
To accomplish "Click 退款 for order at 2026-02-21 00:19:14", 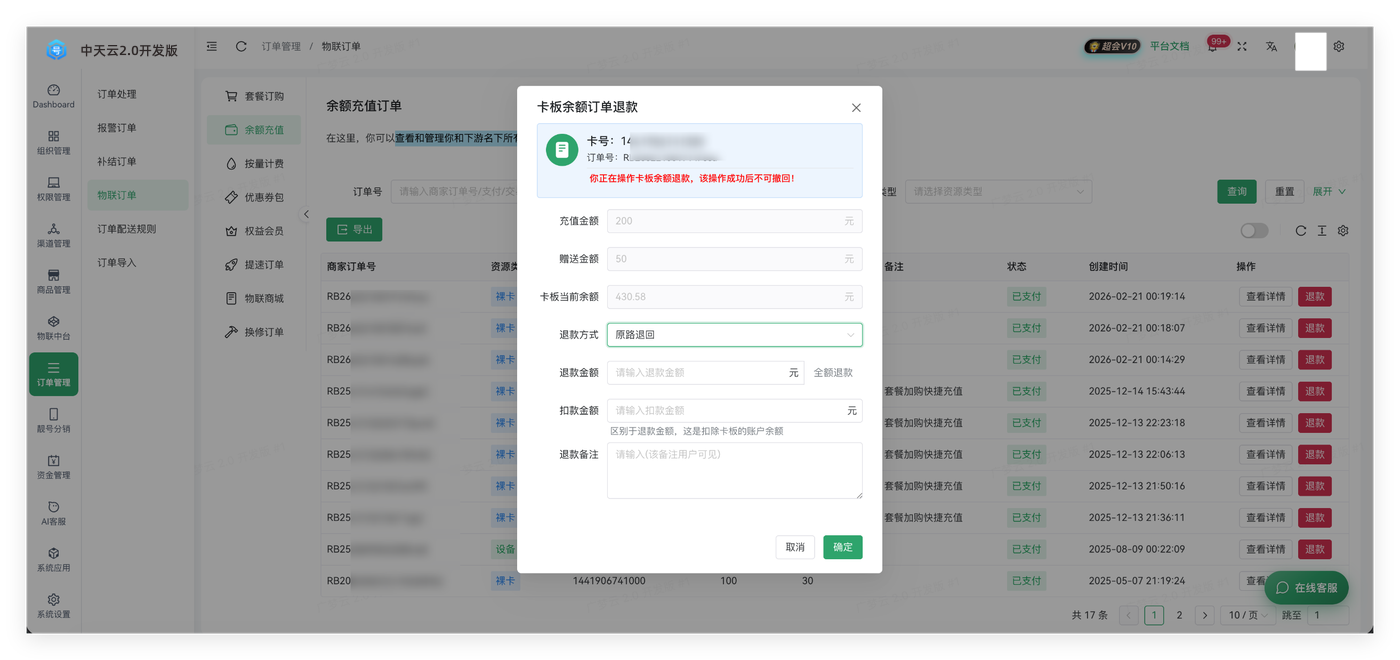I will click(1314, 296).
